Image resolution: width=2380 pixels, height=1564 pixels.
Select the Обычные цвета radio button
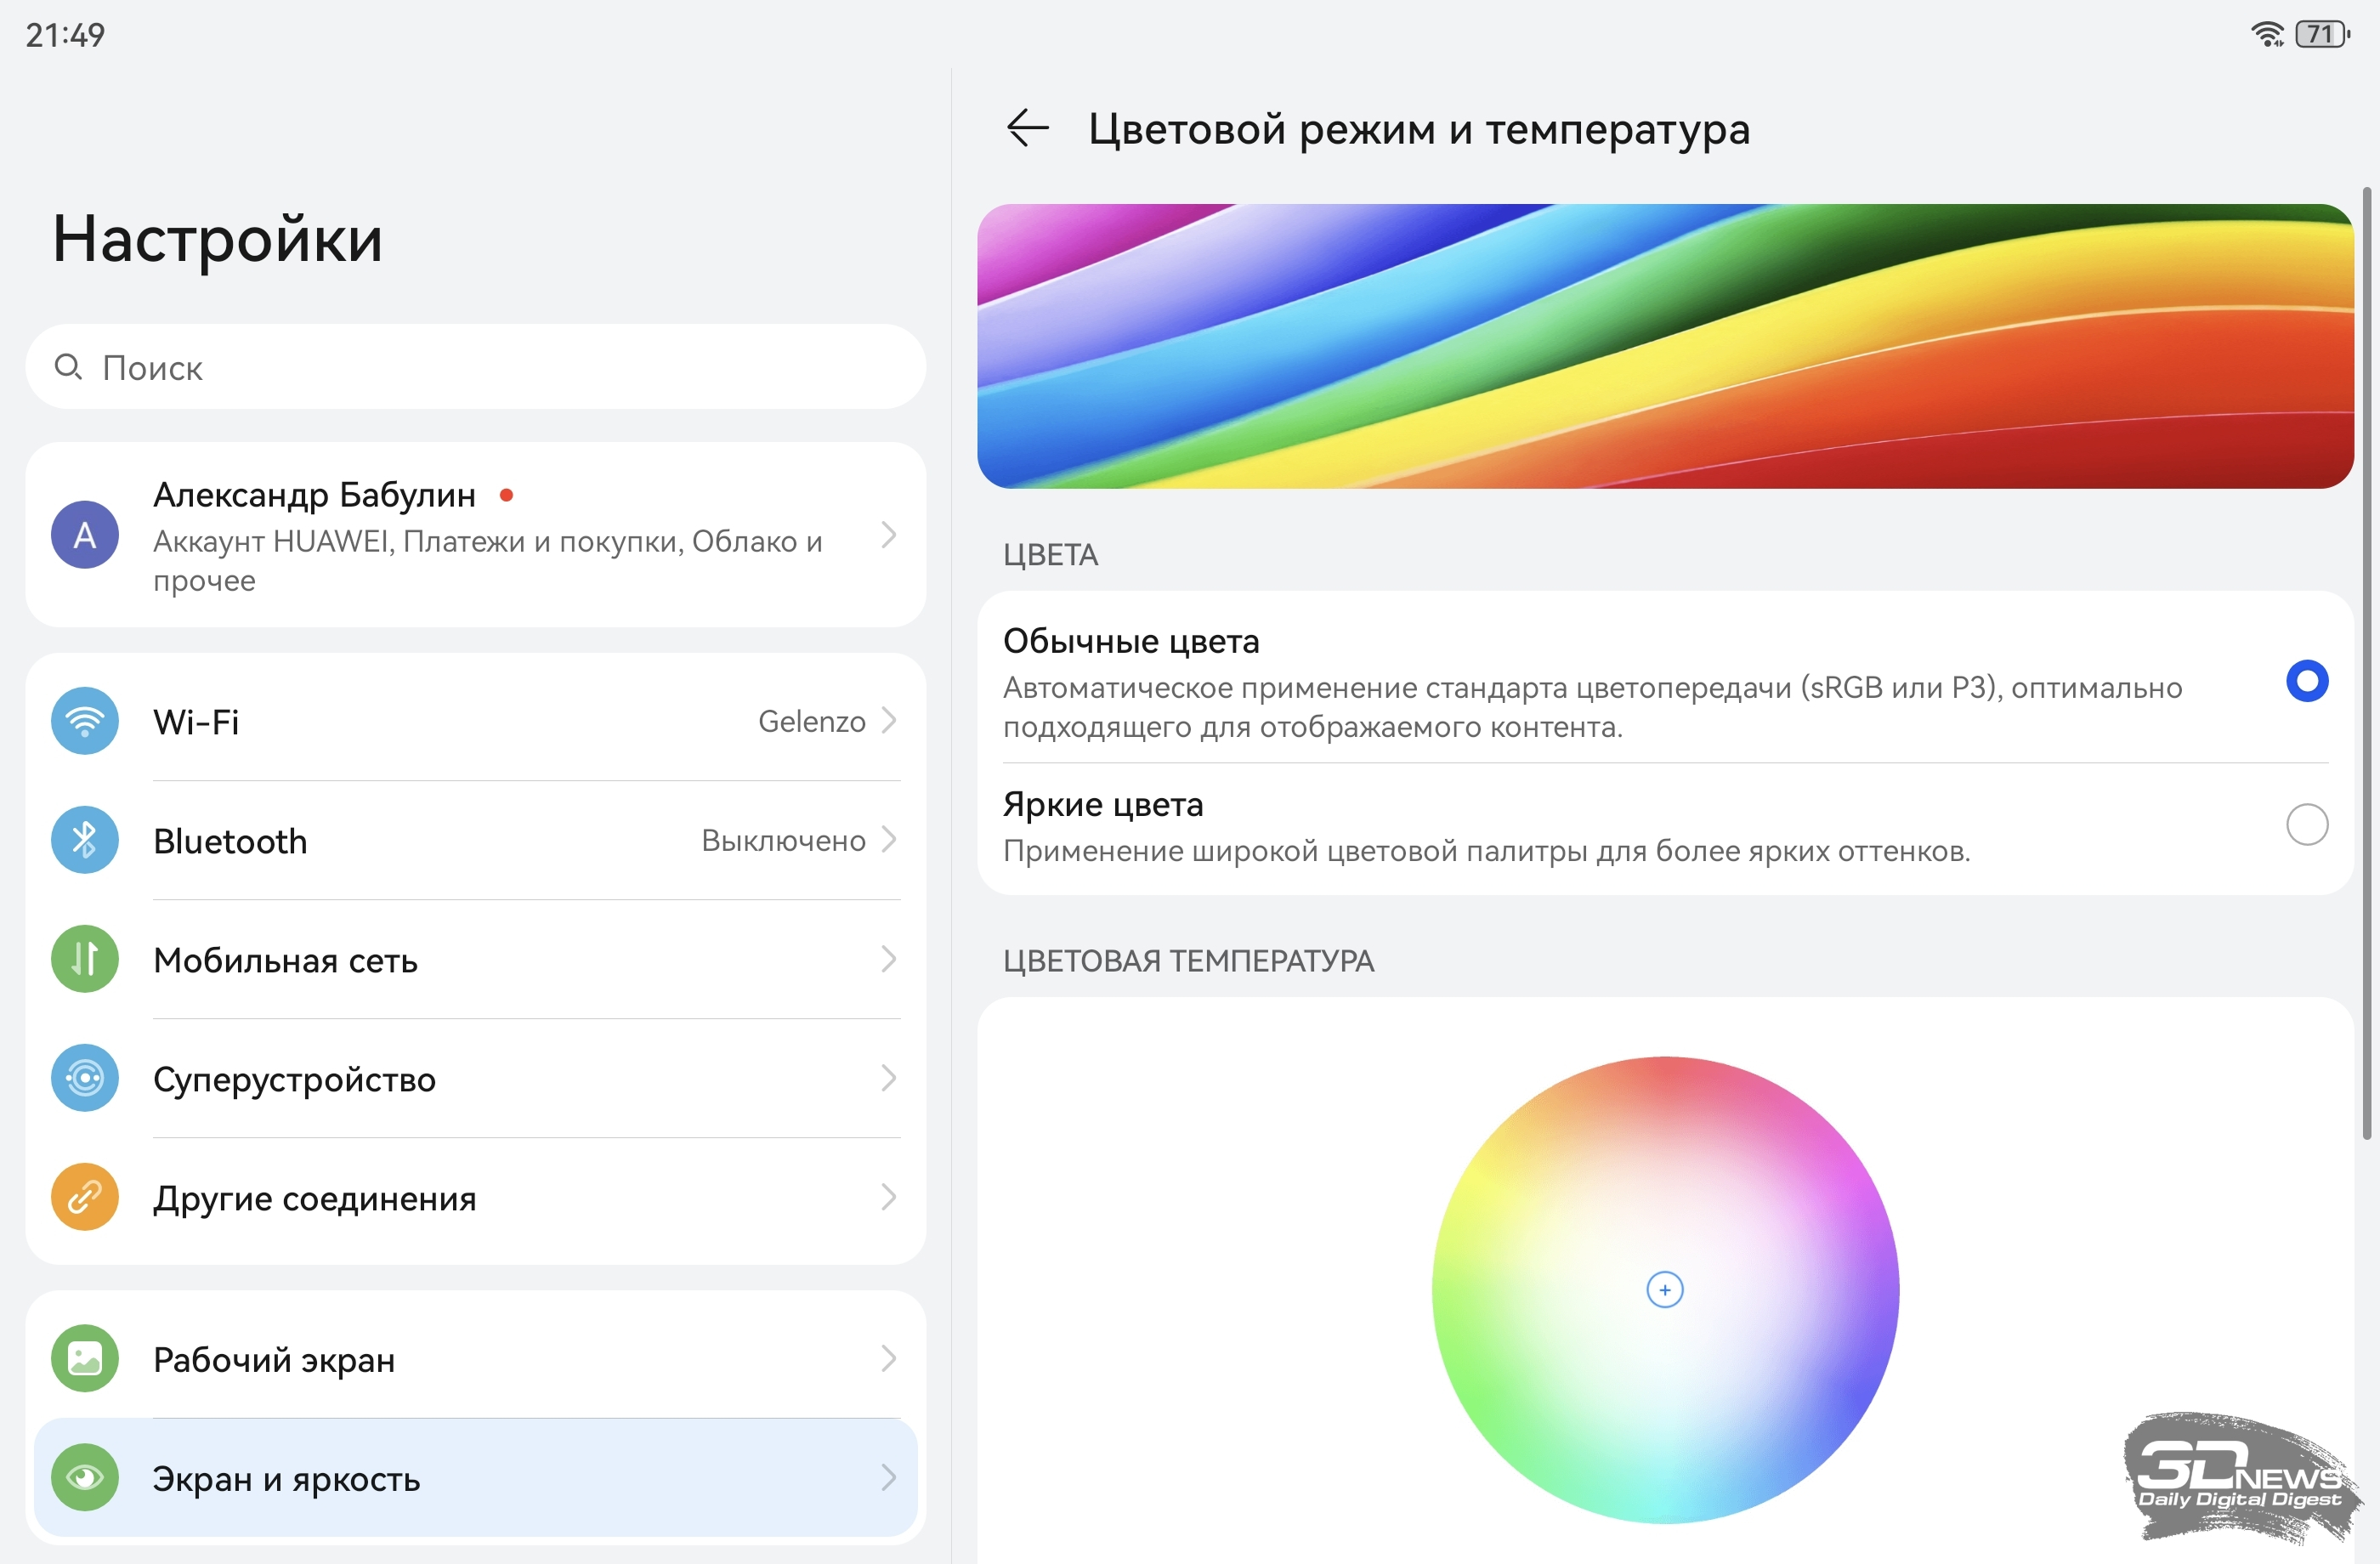click(2306, 682)
